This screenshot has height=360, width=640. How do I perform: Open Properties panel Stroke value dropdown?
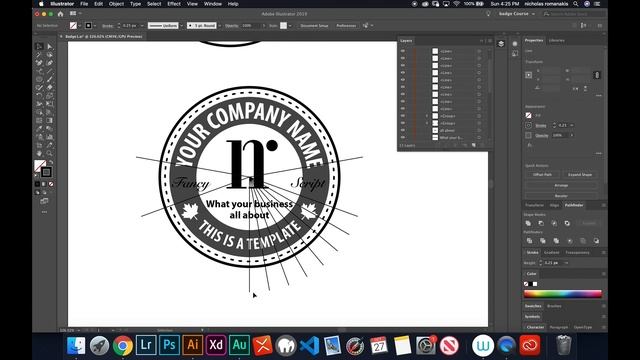tap(572, 125)
